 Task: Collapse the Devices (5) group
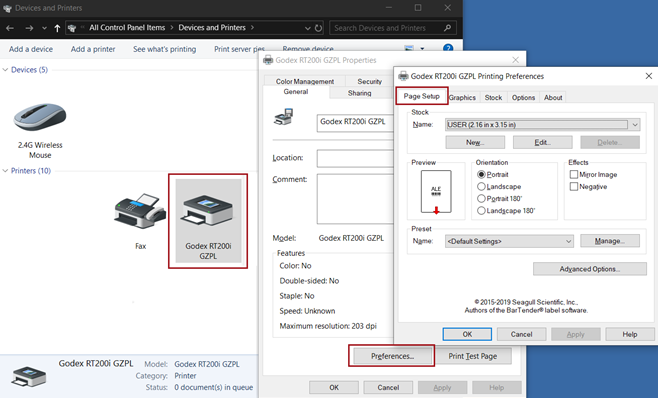click(x=5, y=70)
